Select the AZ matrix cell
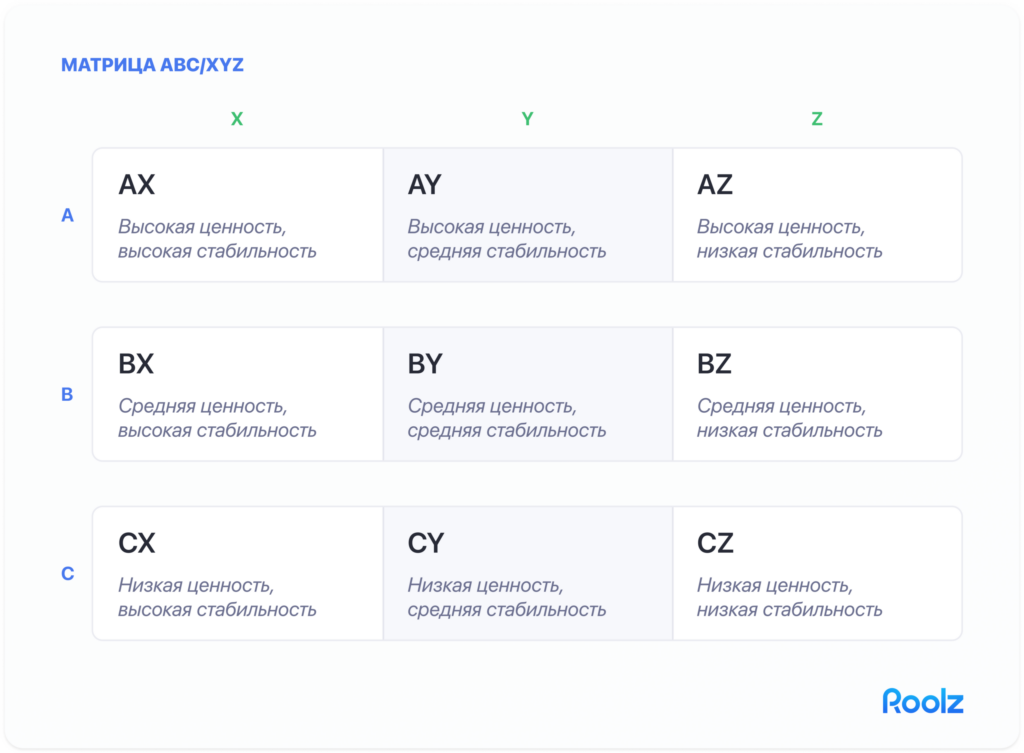Image resolution: width=1024 pixels, height=753 pixels. [x=817, y=215]
